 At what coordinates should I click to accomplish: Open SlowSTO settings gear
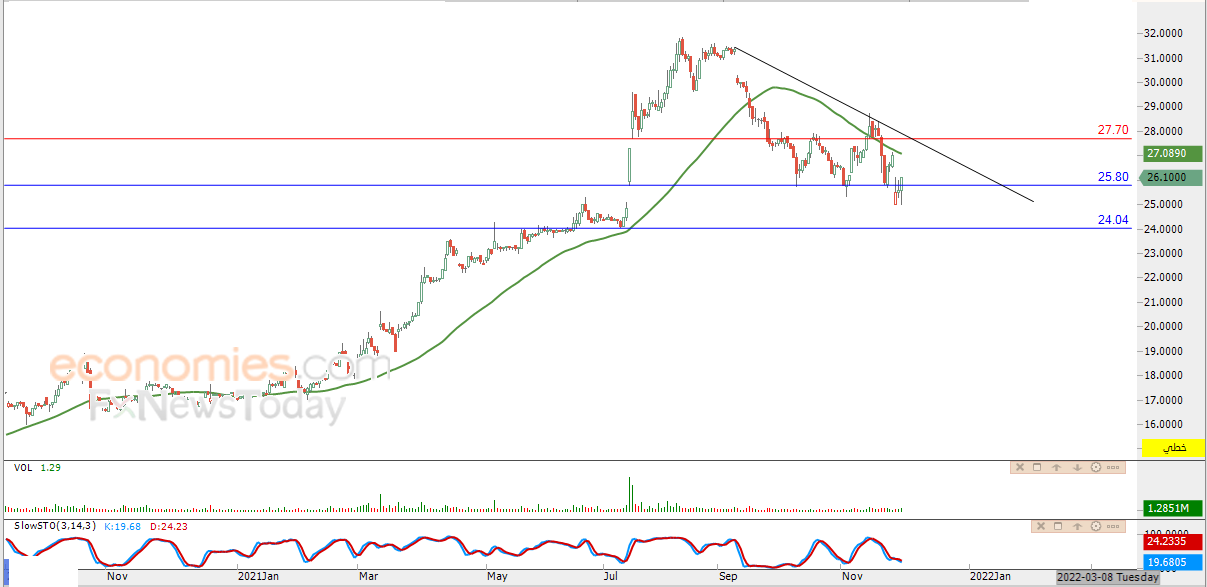pos(1096,526)
